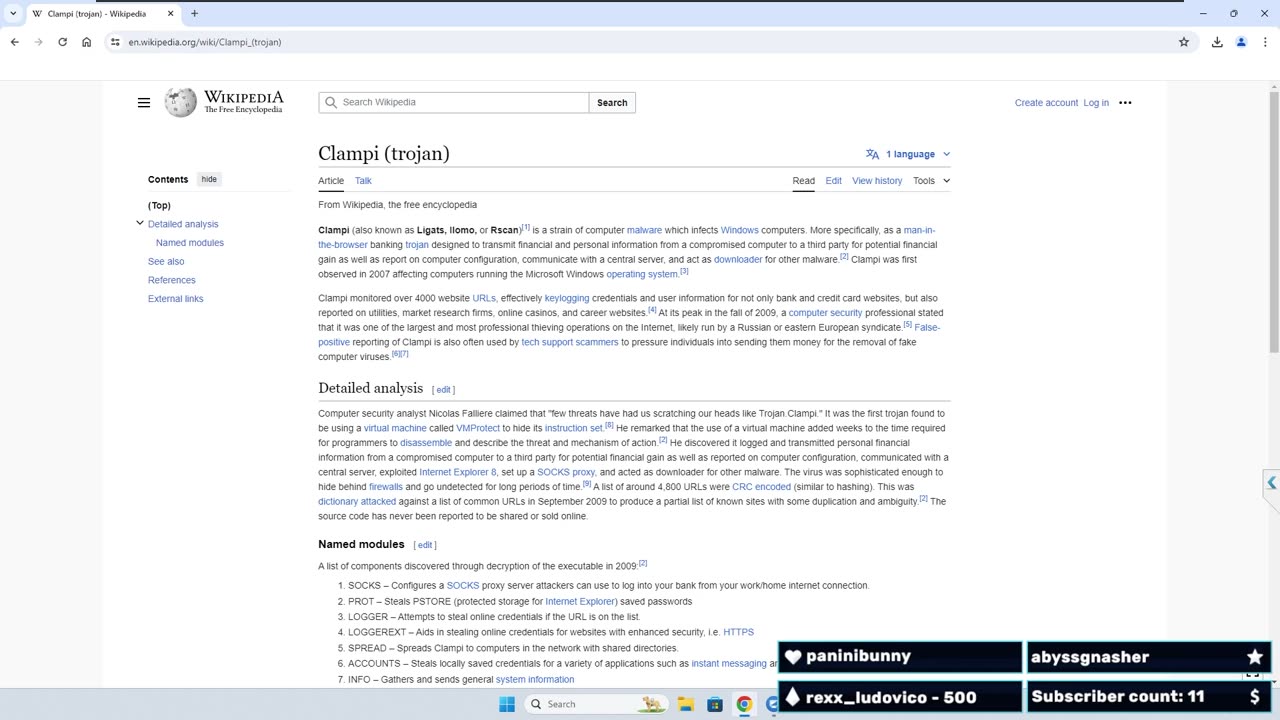Go to References in Contents
The height and width of the screenshot is (720, 1280).
[172, 280]
